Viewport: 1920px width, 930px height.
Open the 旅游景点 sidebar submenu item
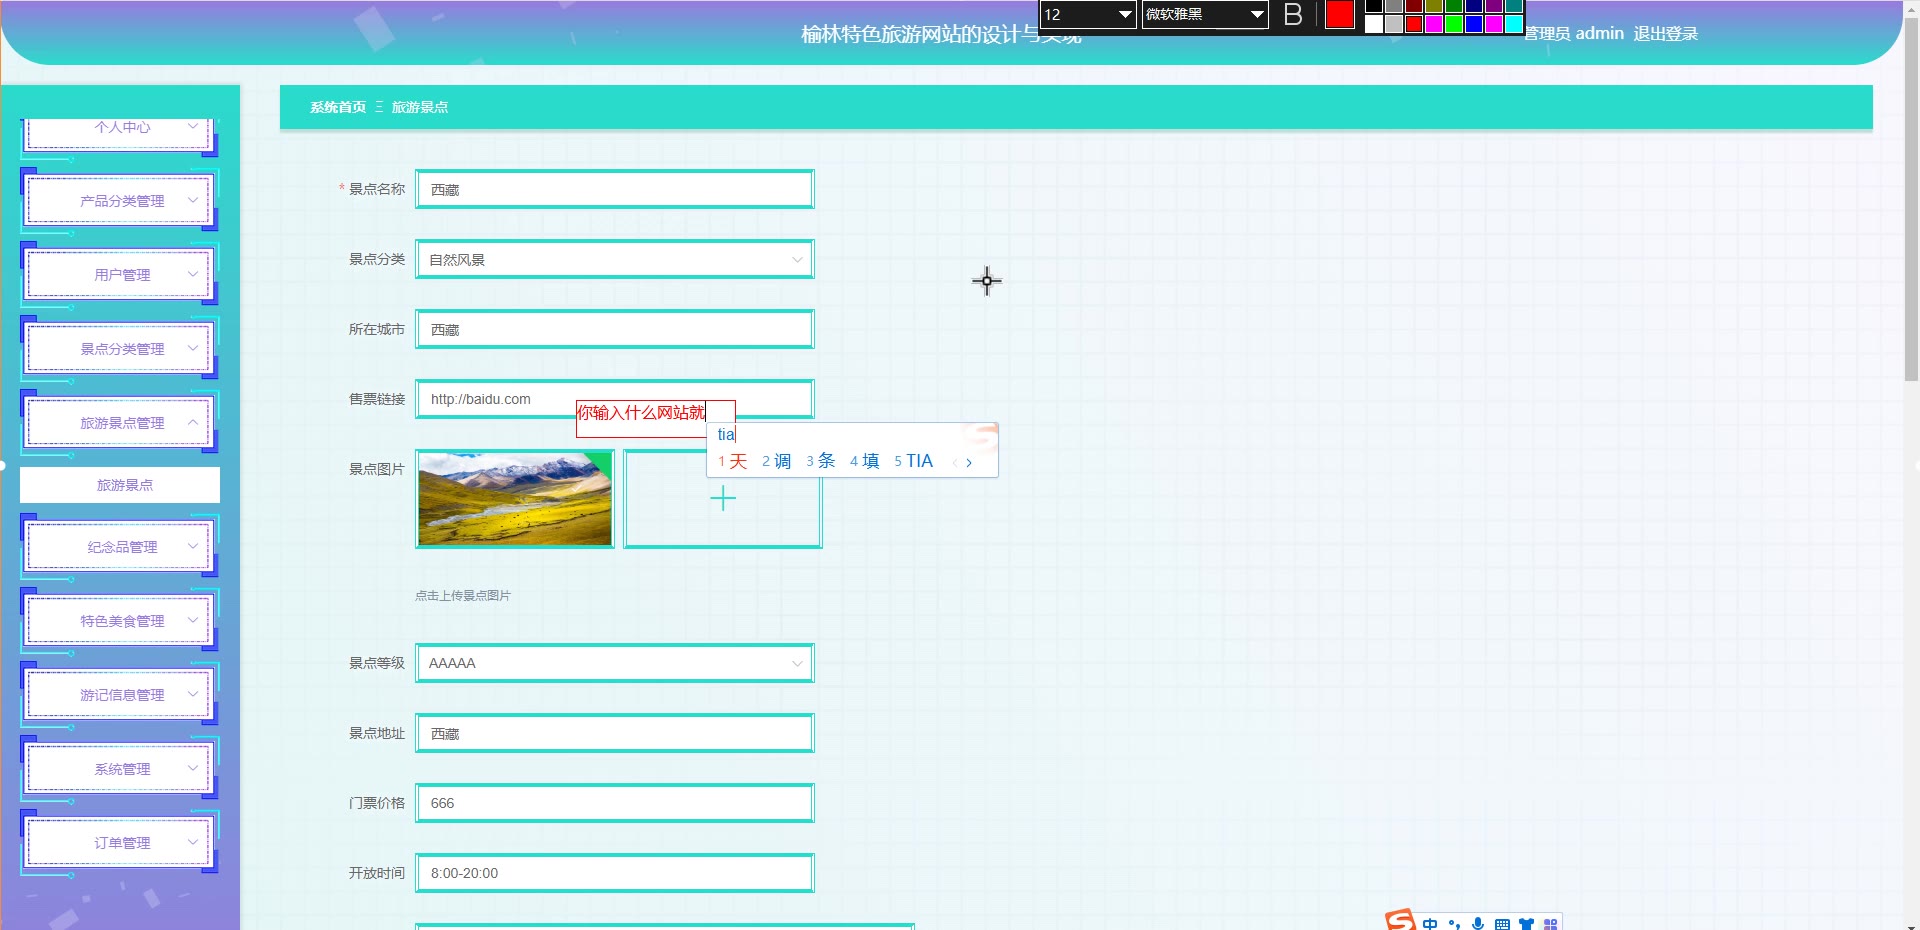coord(124,485)
